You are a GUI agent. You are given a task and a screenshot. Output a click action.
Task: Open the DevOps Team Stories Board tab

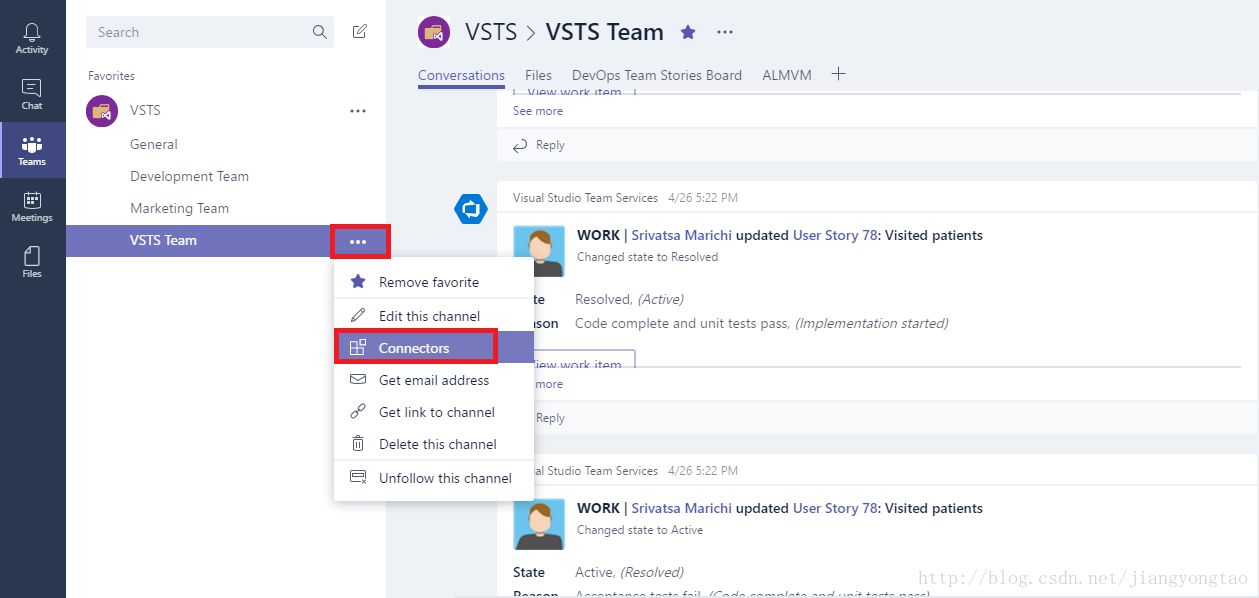(x=657, y=75)
